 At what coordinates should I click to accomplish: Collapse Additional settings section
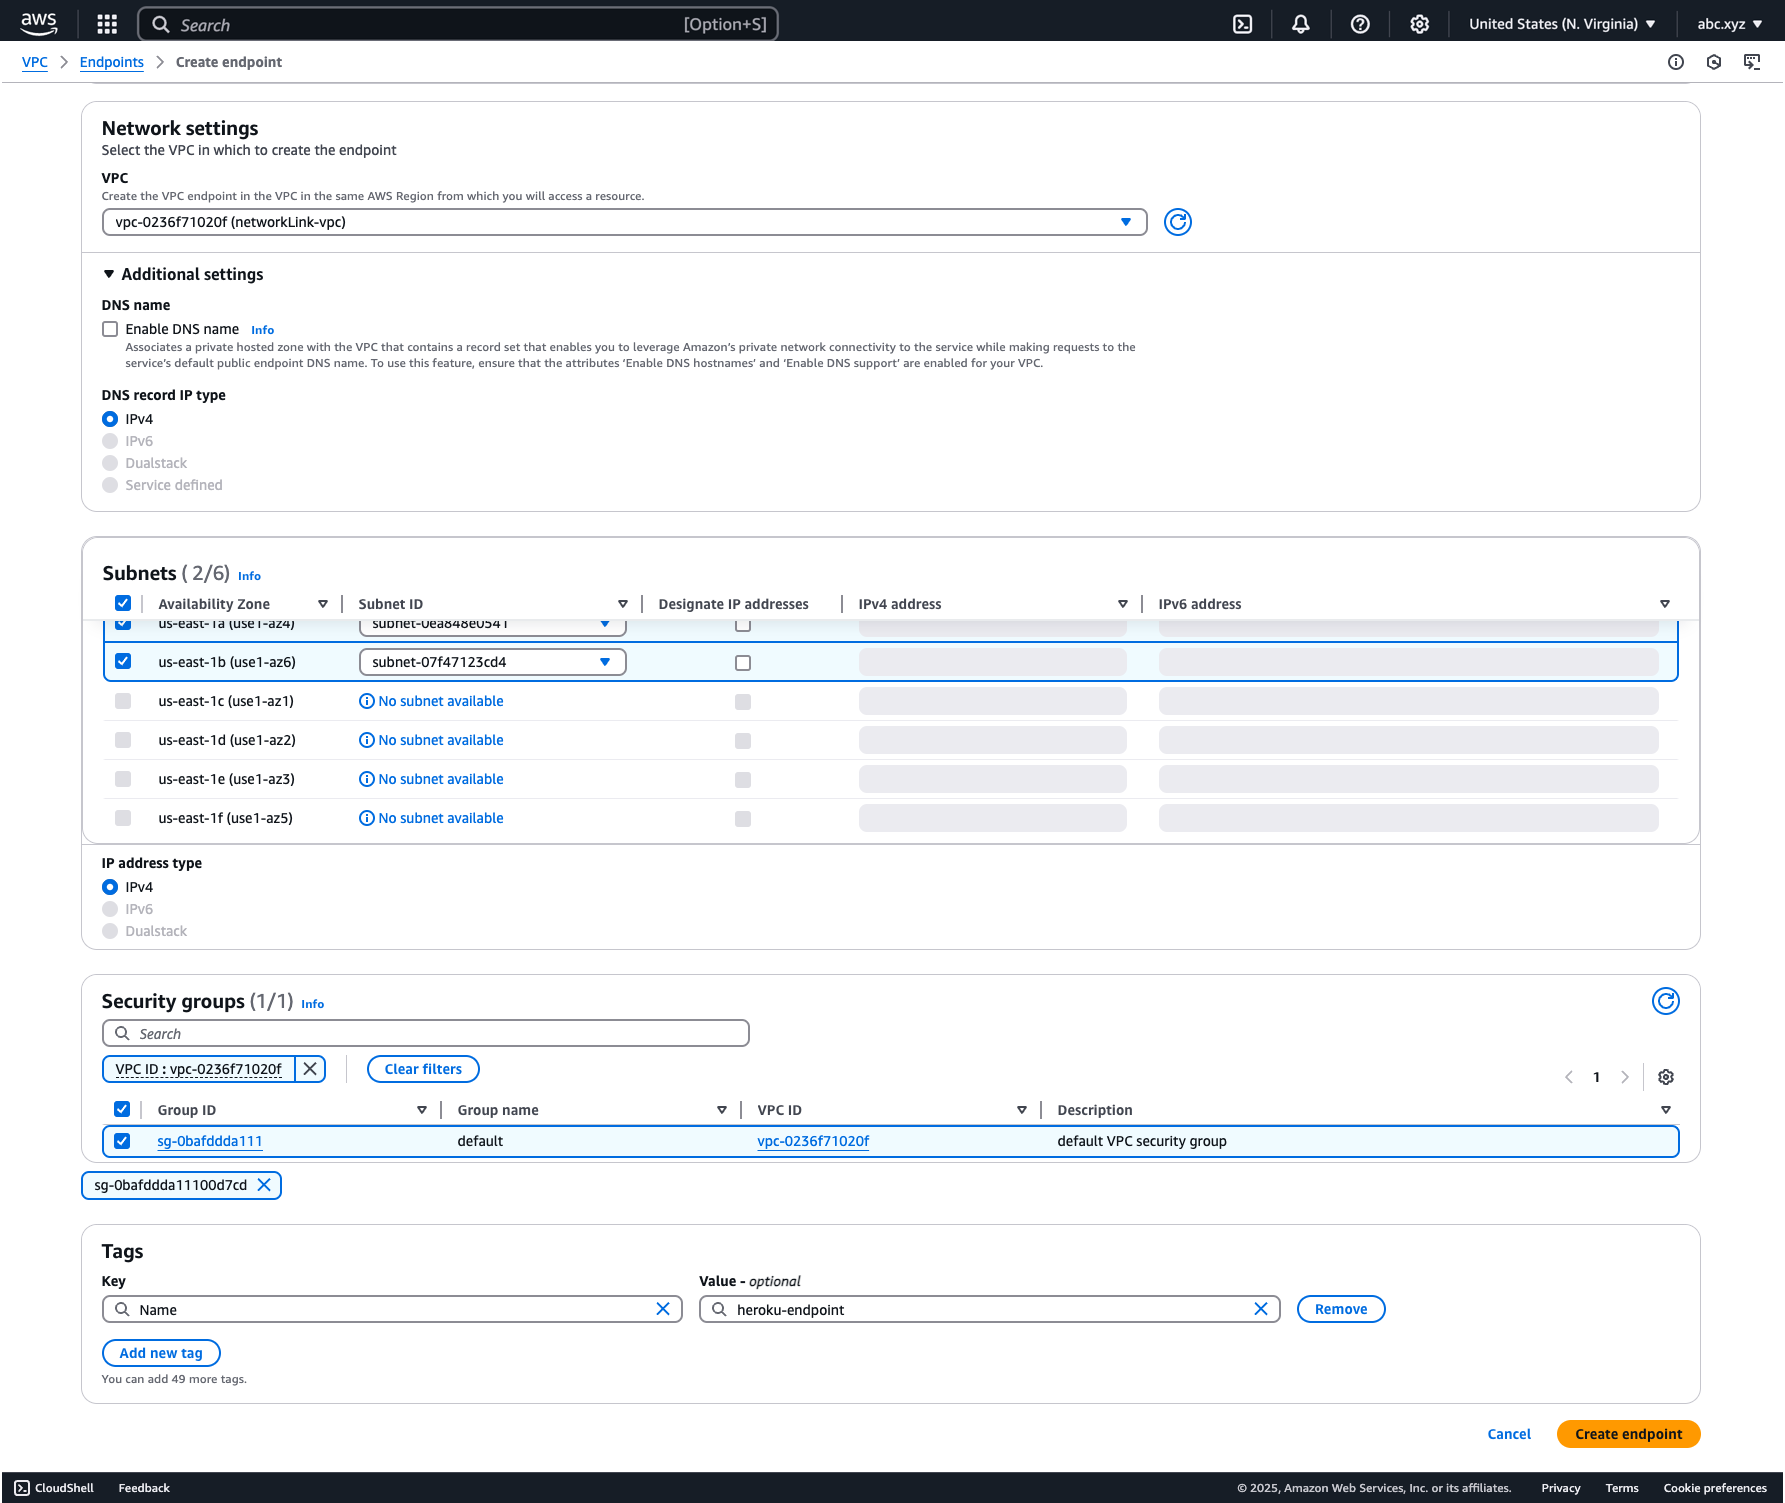[x=183, y=274]
